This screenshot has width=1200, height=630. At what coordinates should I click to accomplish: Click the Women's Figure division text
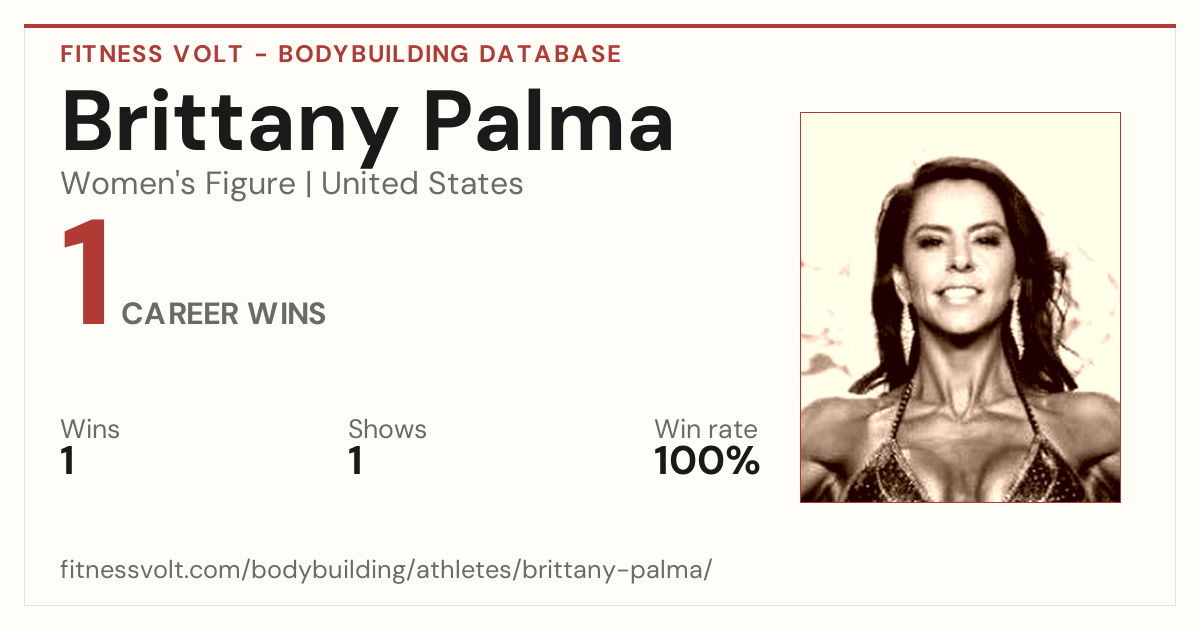(x=178, y=184)
